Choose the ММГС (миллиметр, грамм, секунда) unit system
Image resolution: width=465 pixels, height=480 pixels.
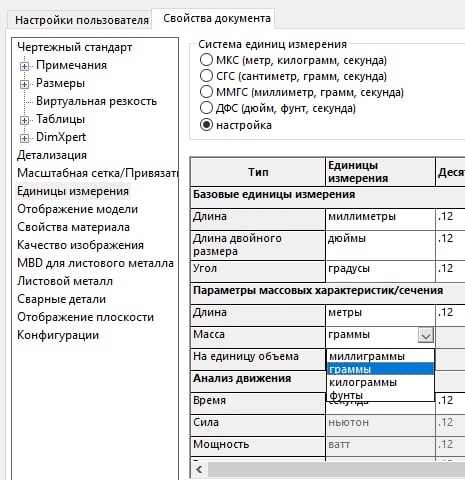click(206, 92)
